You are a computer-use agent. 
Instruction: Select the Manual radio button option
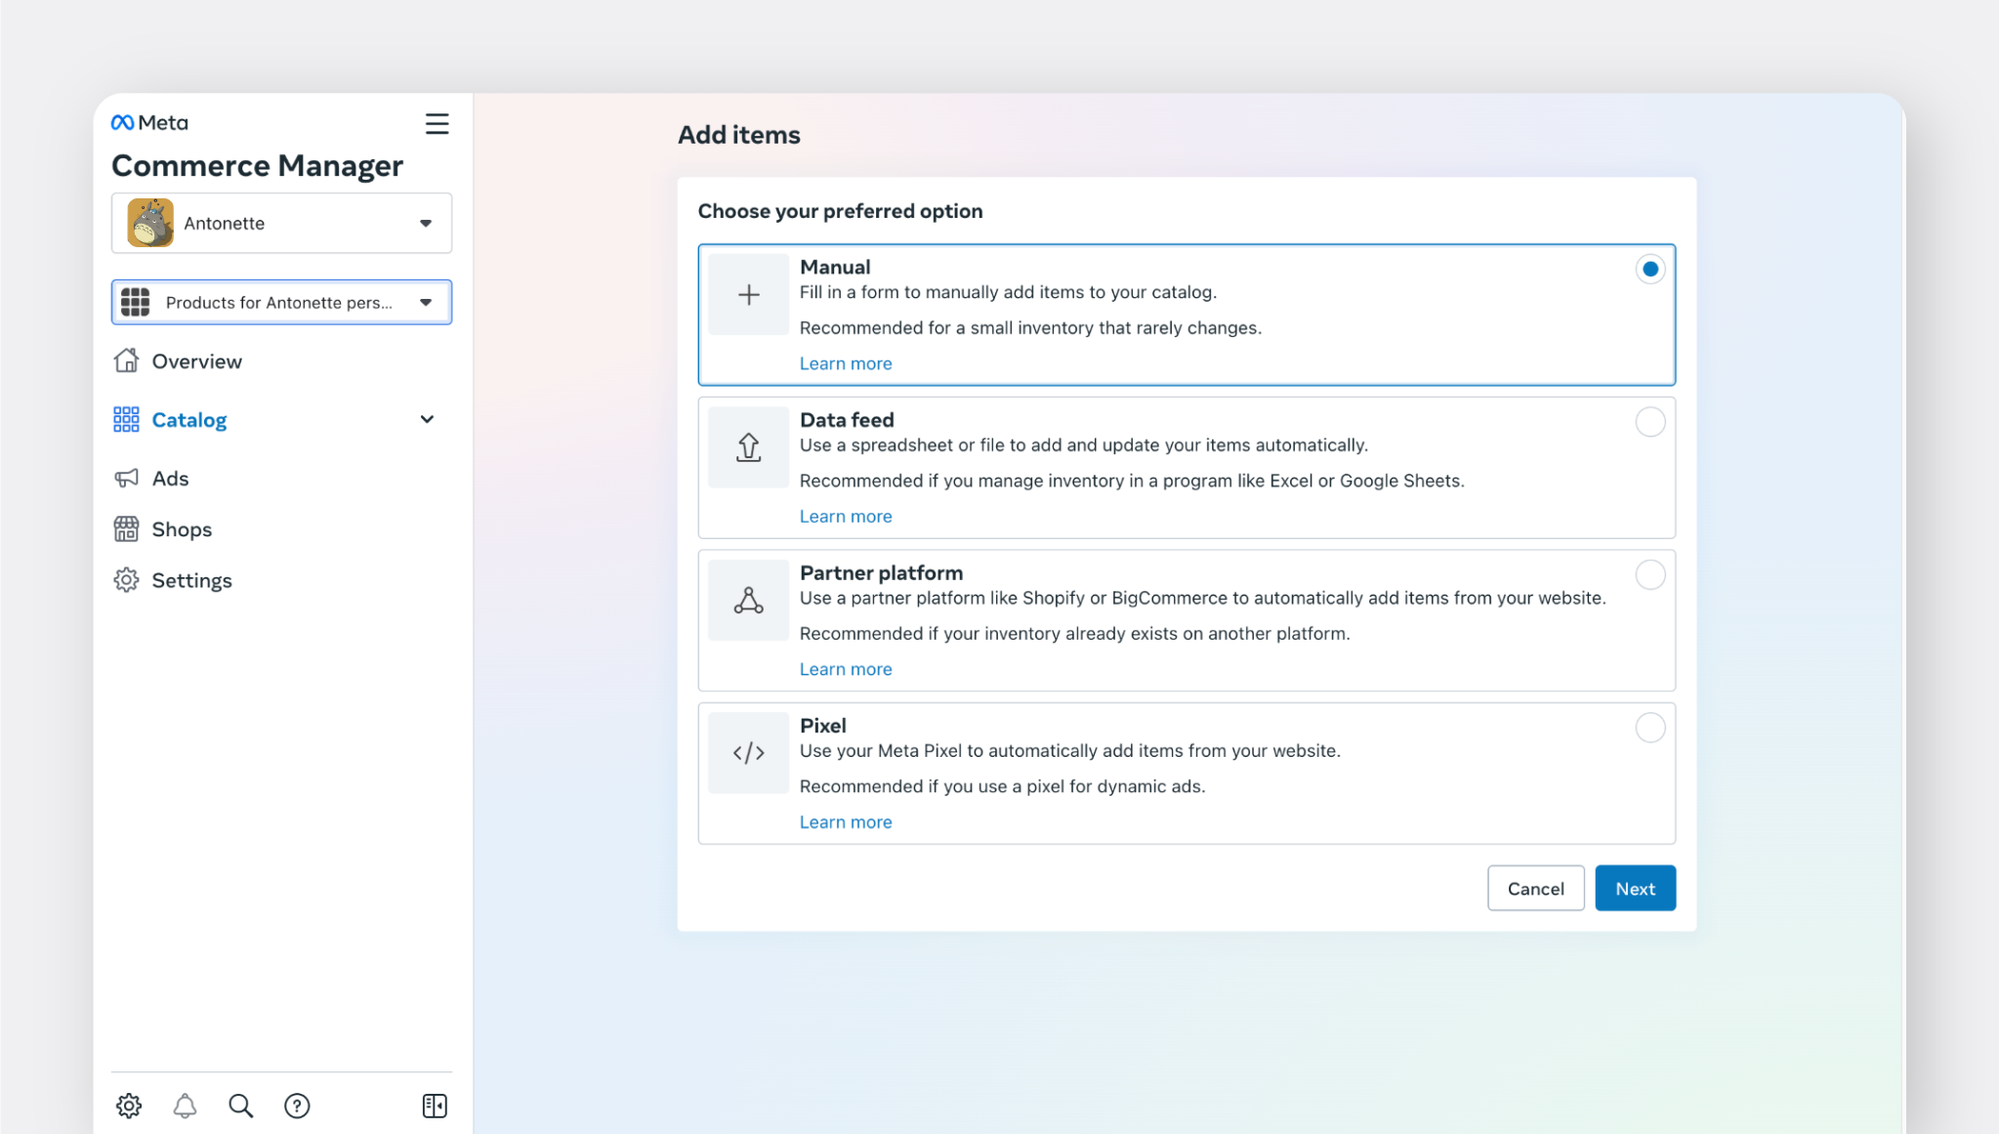tap(1650, 269)
